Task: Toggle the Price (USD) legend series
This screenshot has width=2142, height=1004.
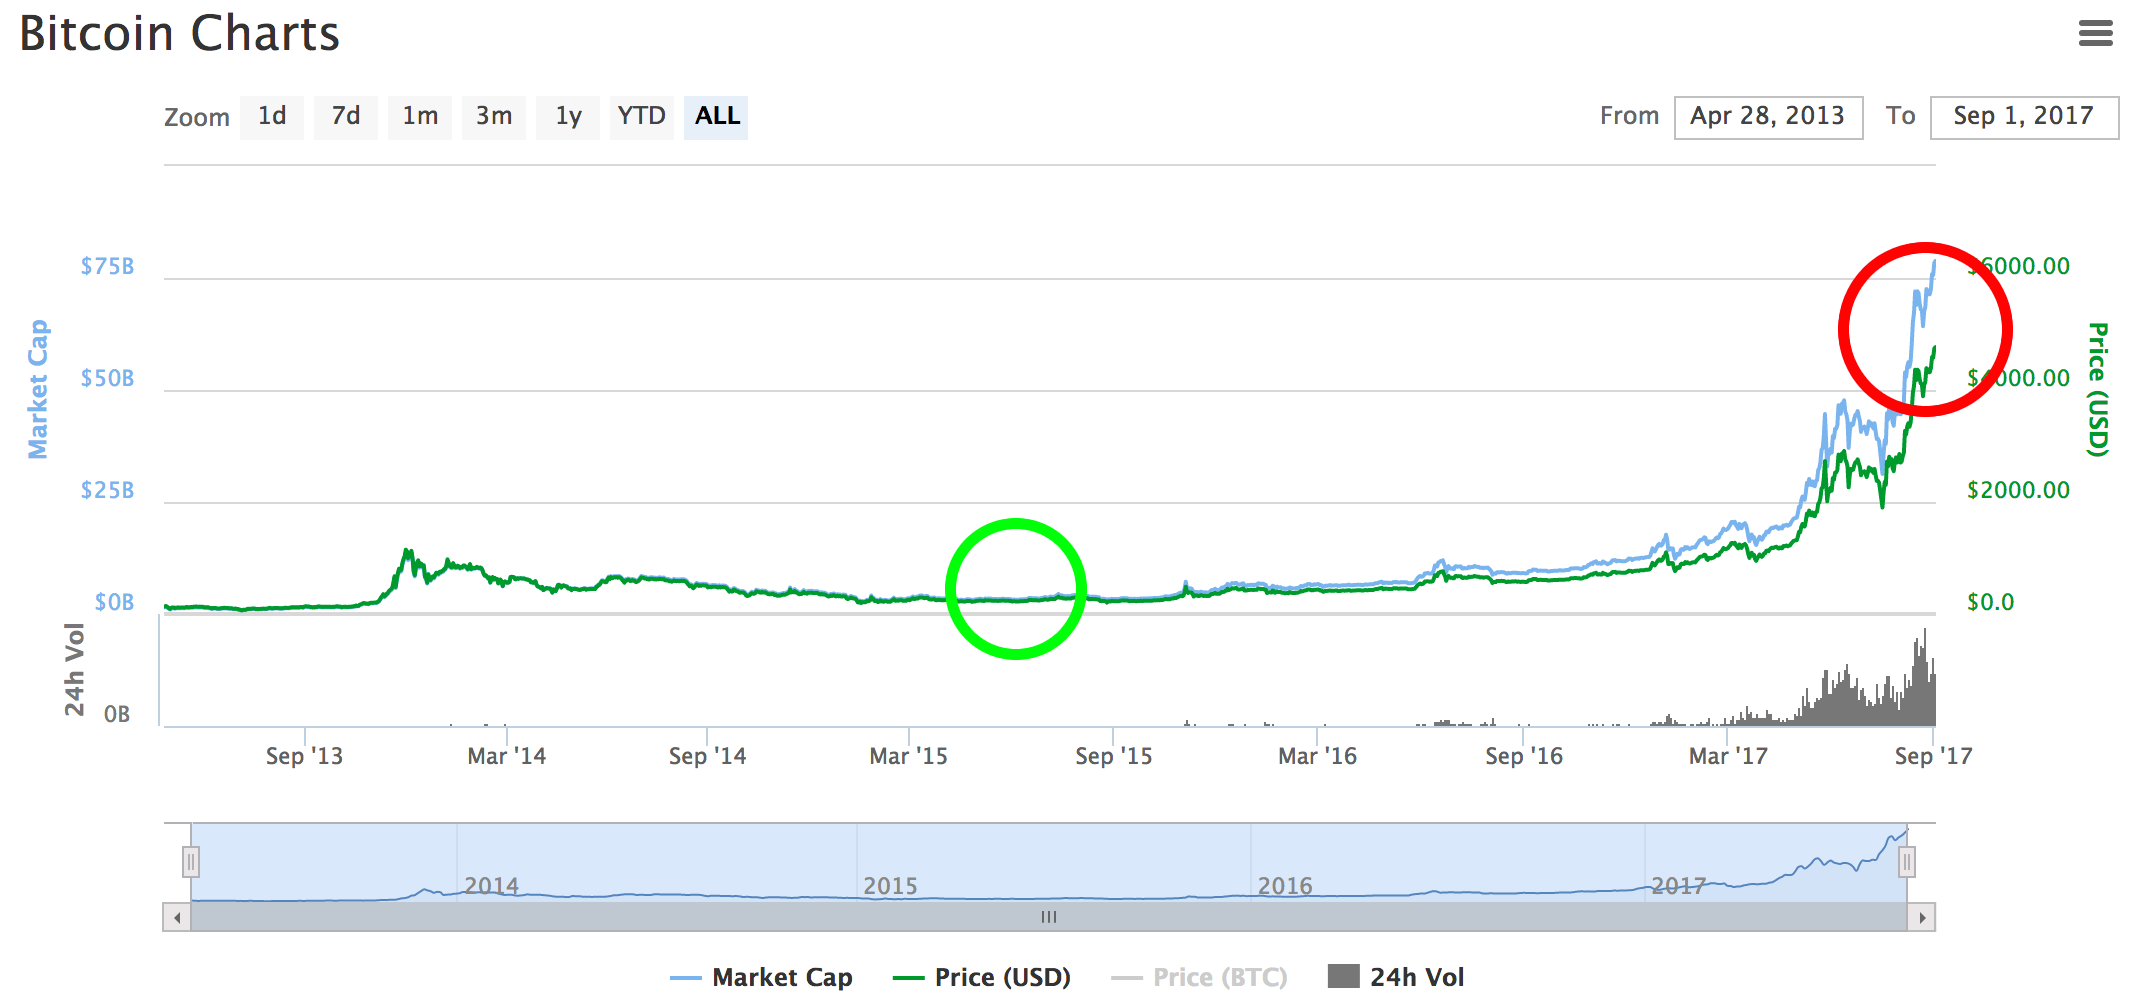Action: [982, 977]
